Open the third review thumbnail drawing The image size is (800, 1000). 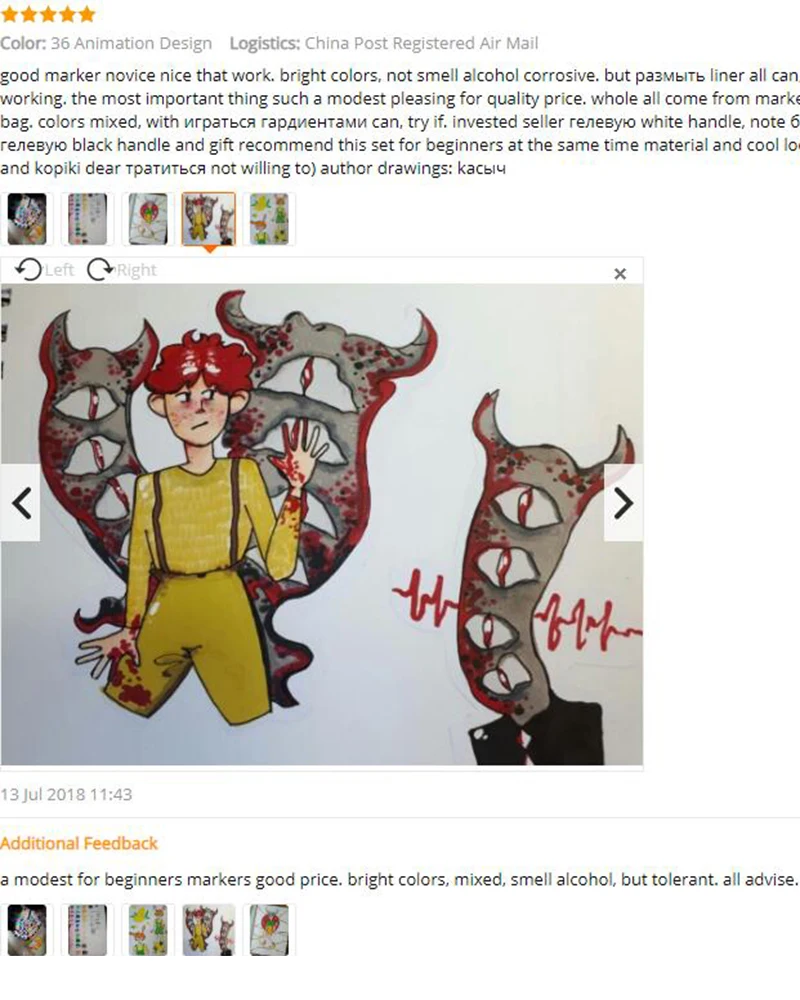pos(148,219)
